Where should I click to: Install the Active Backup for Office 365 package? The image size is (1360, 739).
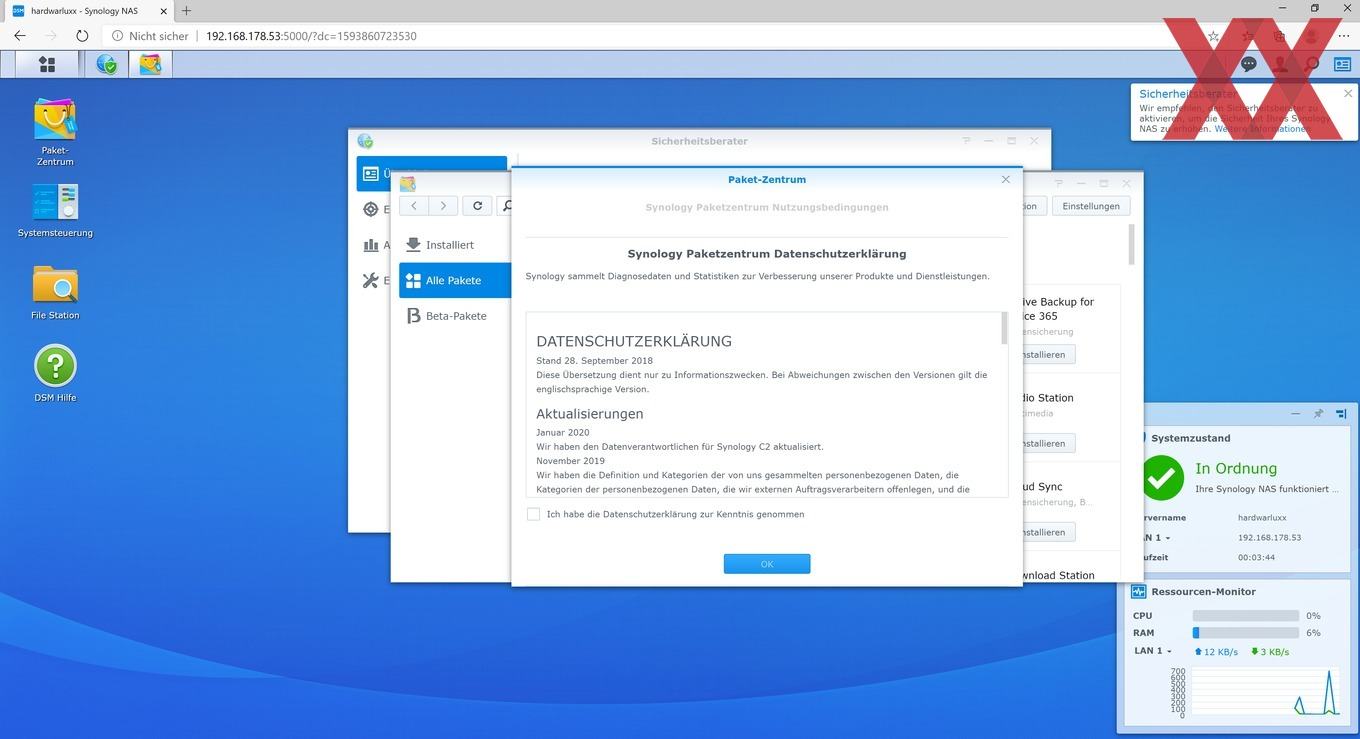[x=1046, y=354]
